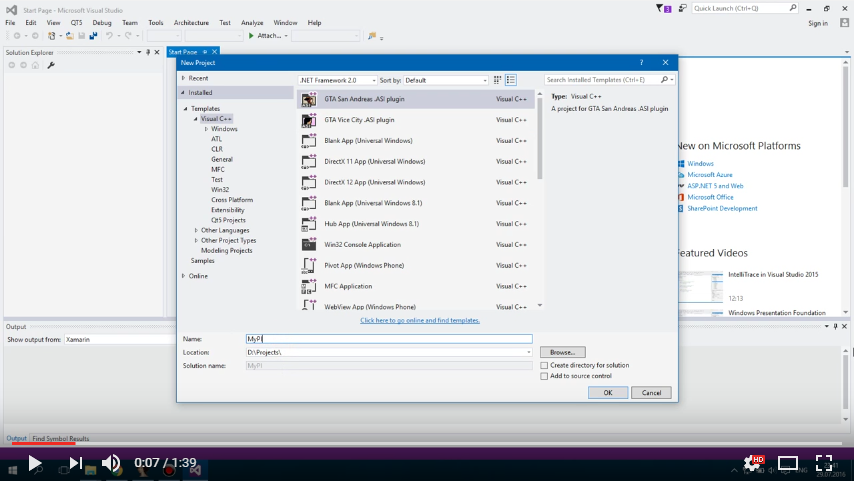Image resolution: width=854 pixels, height=481 pixels.
Task: Choose Hub App (Universal Windows 8.1) icon
Action: pyautogui.click(x=309, y=224)
